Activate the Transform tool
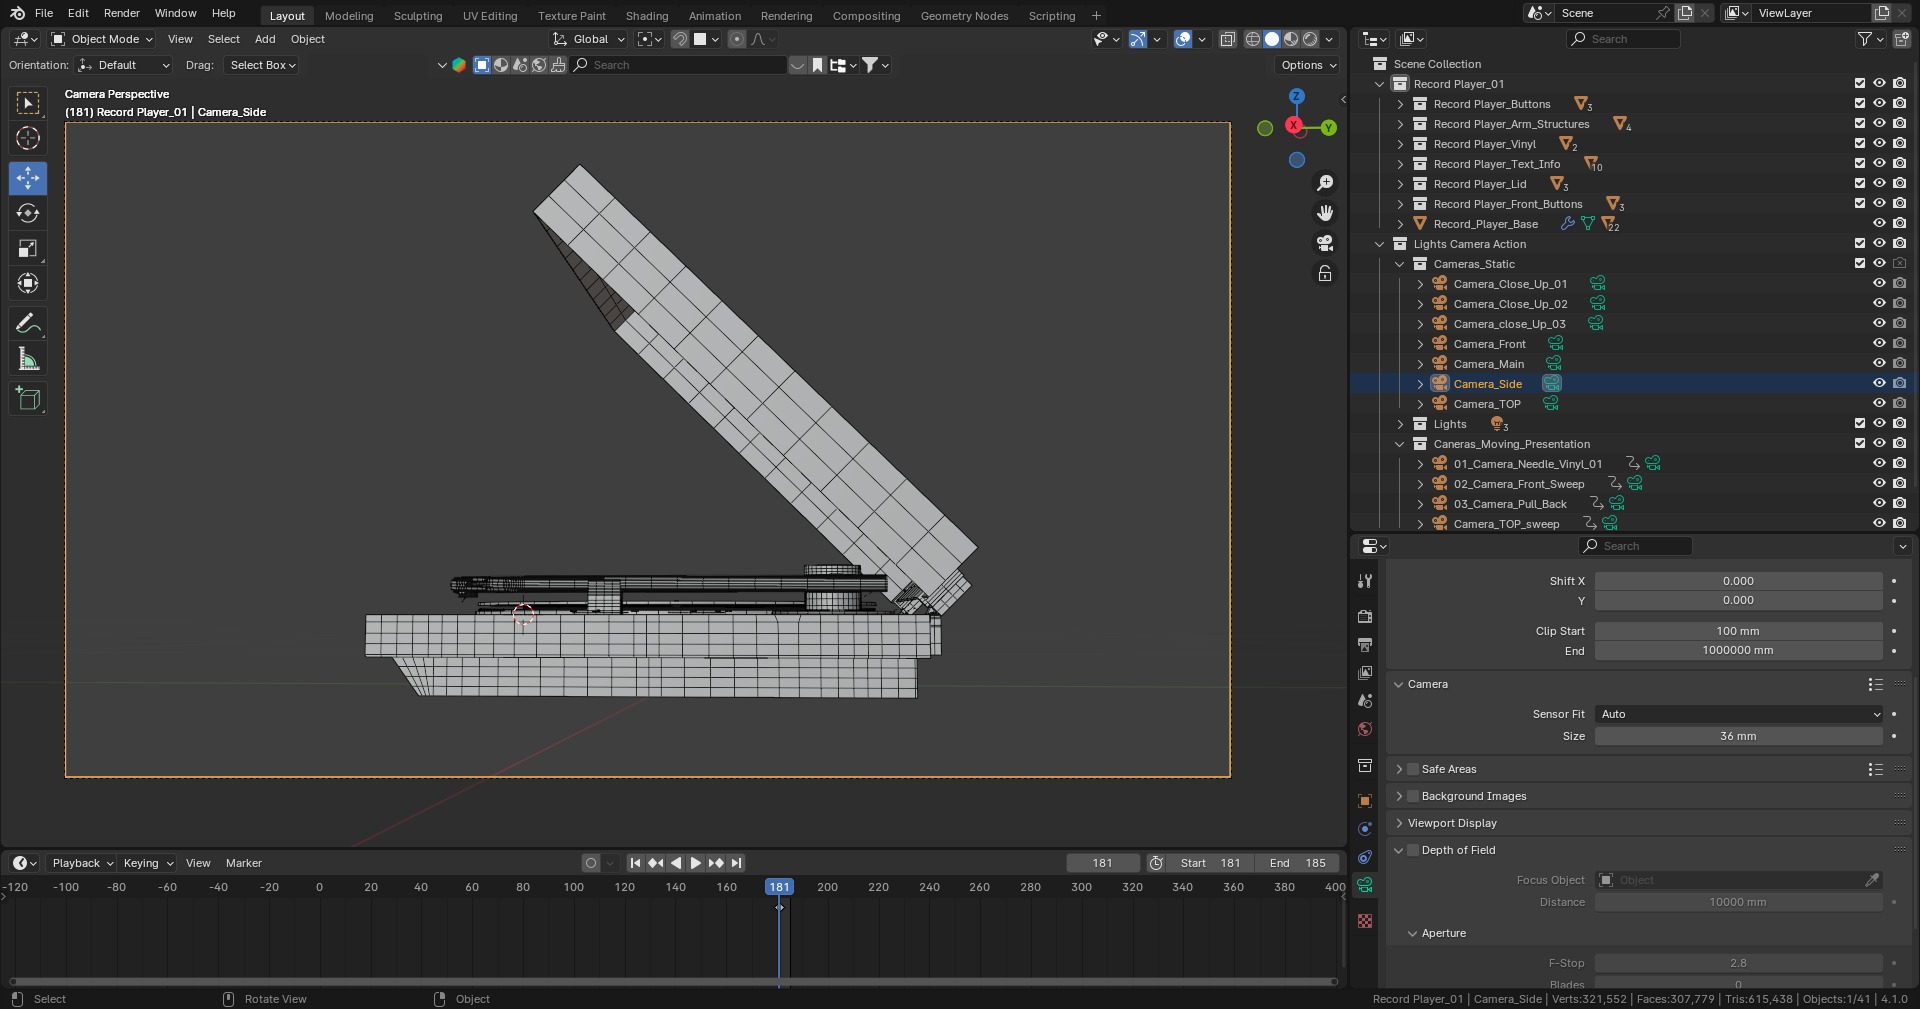This screenshot has height=1009, width=1920. point(28,283)
